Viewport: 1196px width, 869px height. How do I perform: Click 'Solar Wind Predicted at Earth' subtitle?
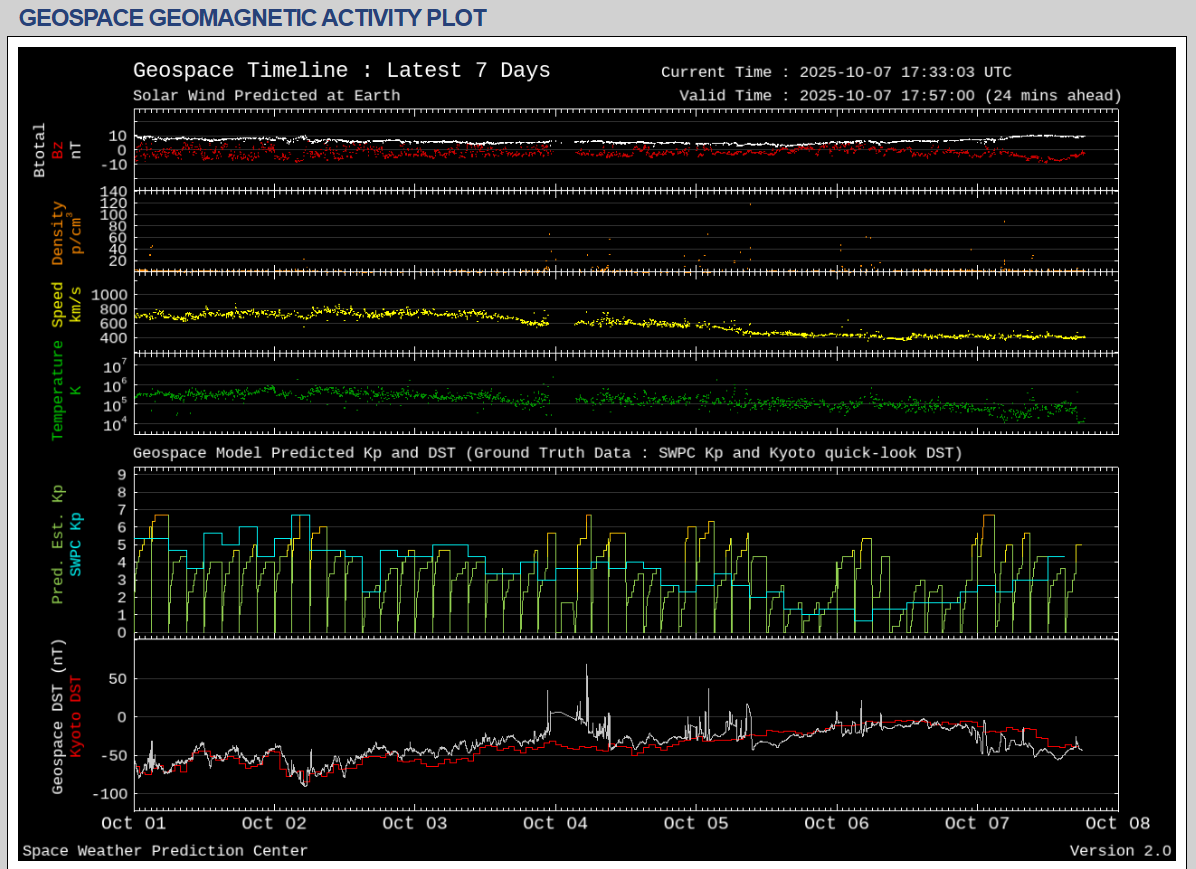tap(266, 96)
